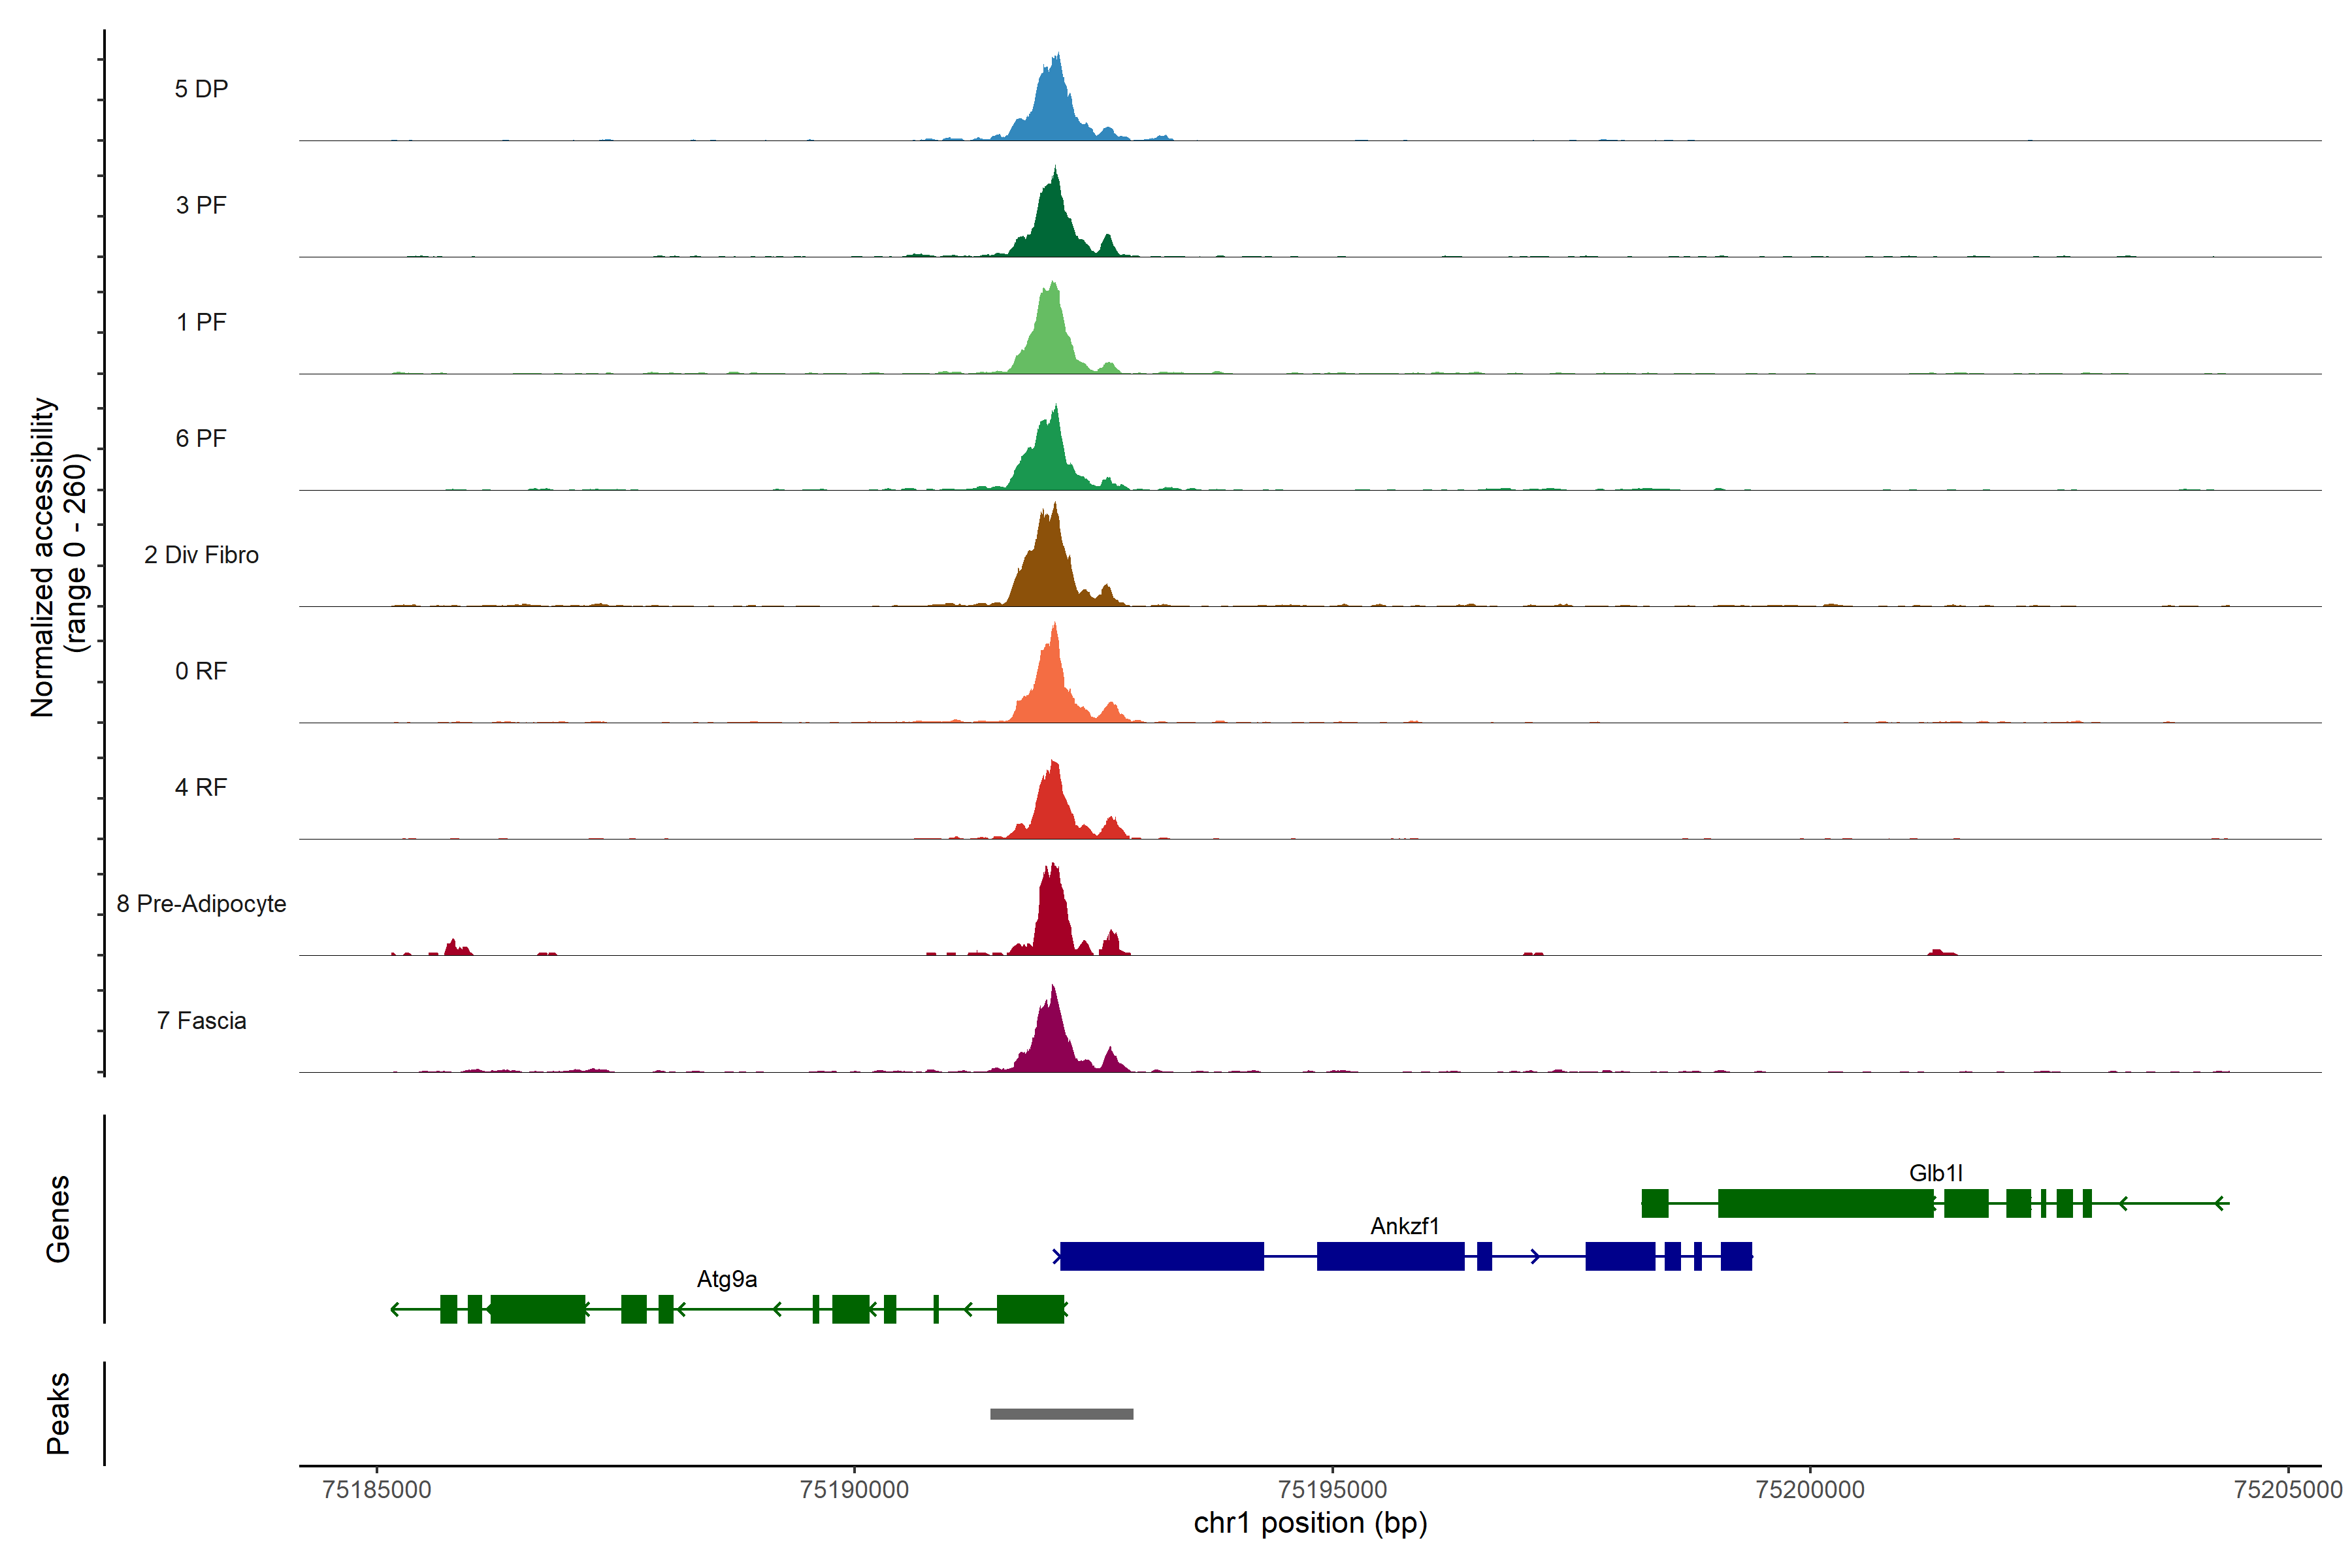Click the 75200000 axis tick label
This screenshot has height=1568, width=2352.
(1809, 1490)
